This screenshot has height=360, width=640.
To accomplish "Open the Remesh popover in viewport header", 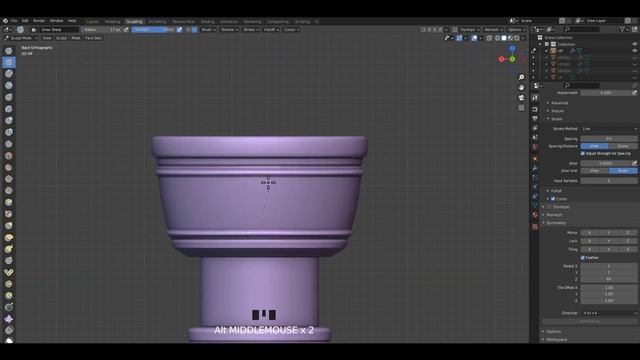I will [x=493, y=29].
